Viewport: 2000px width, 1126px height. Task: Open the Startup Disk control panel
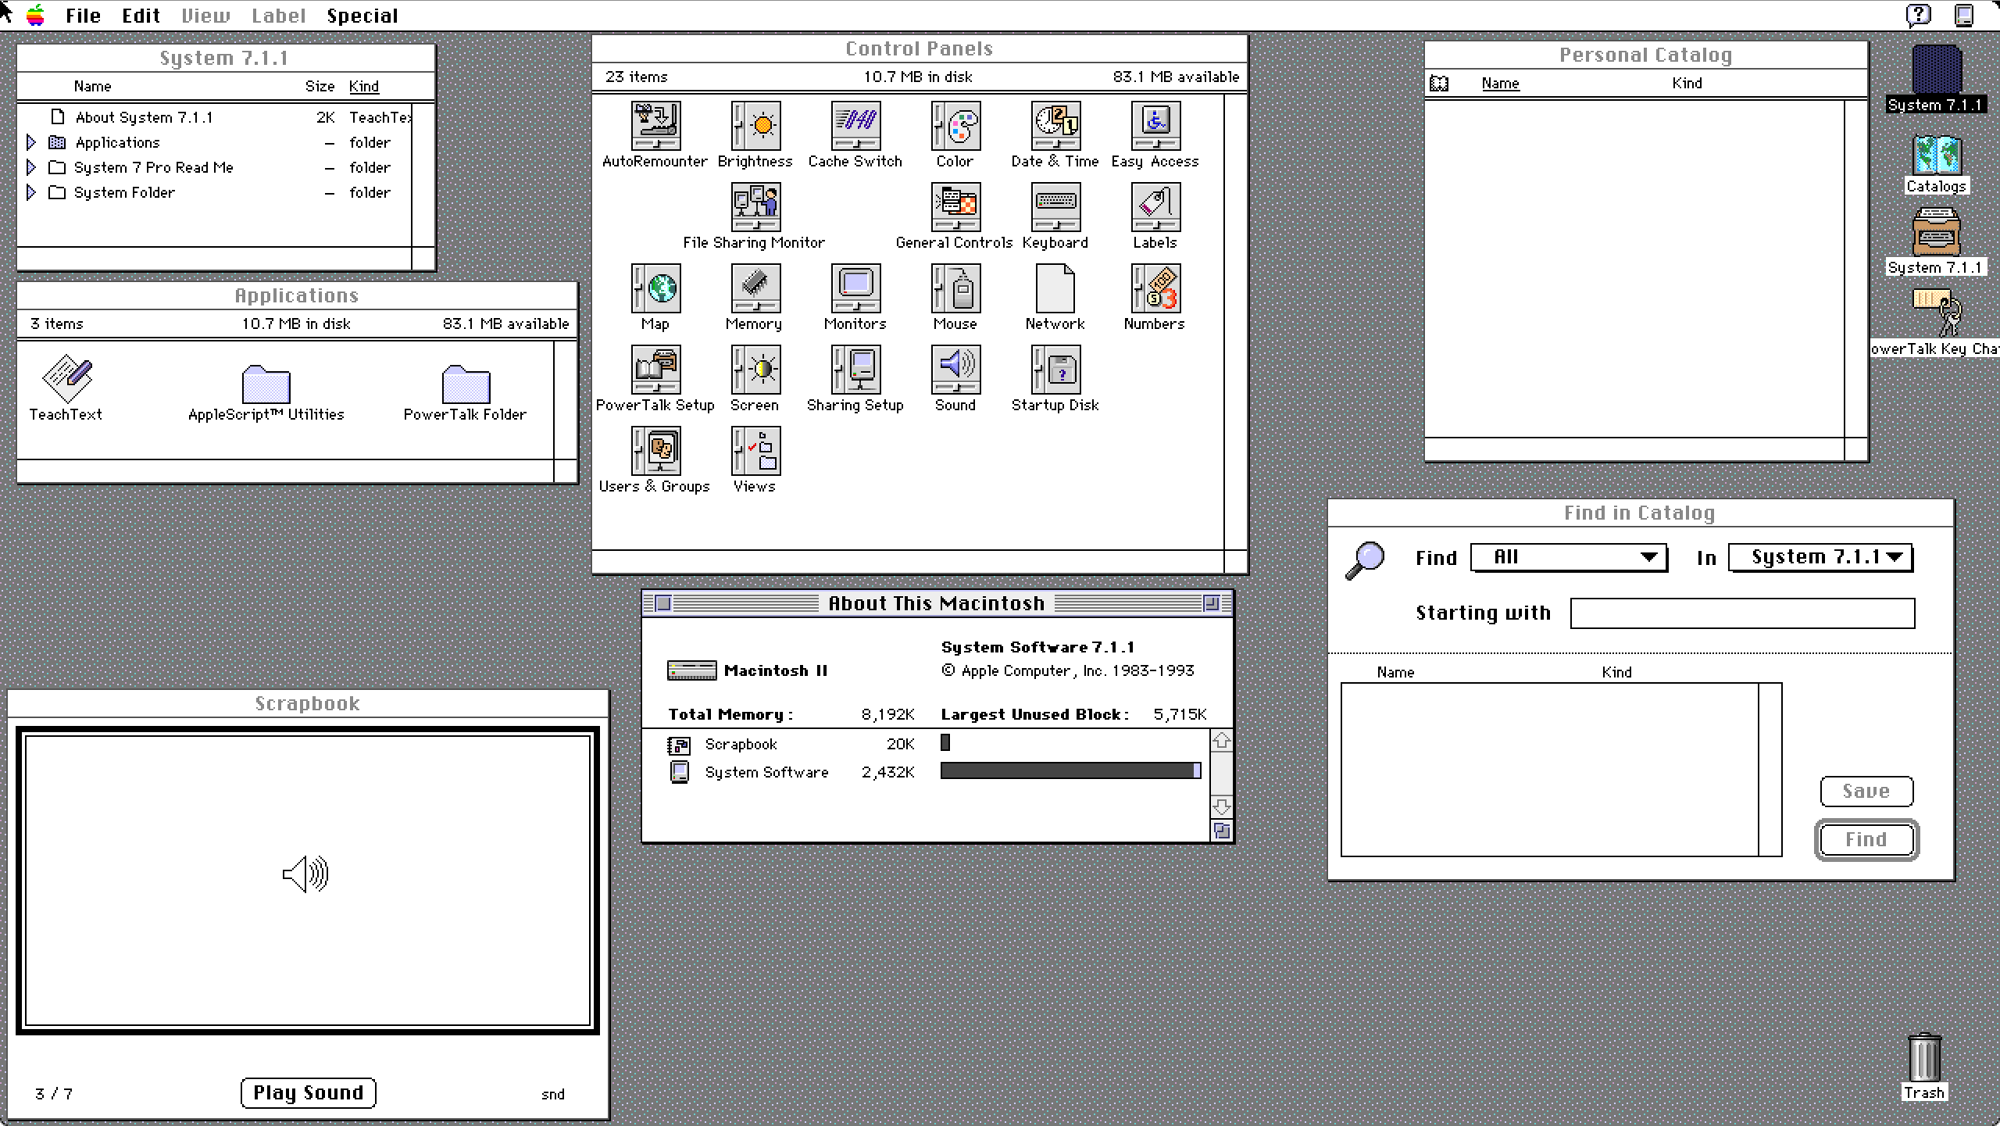coord(1055,370)
